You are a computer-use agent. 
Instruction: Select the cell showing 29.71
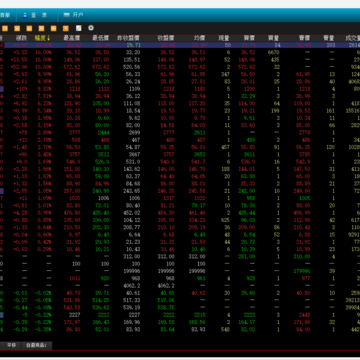pos(134,45)
